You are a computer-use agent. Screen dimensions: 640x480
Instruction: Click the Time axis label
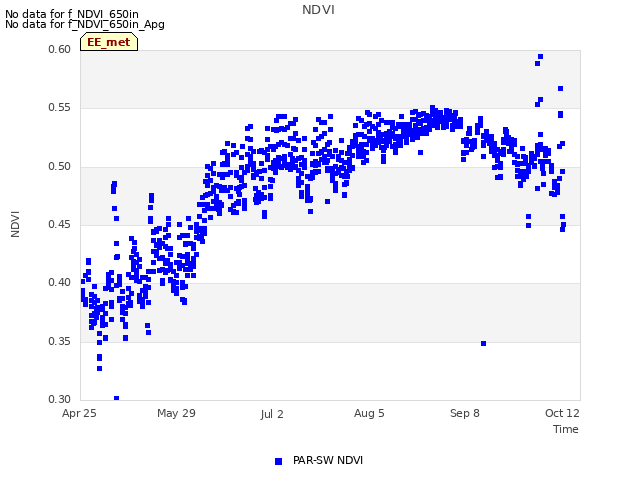tap(566, 429)
